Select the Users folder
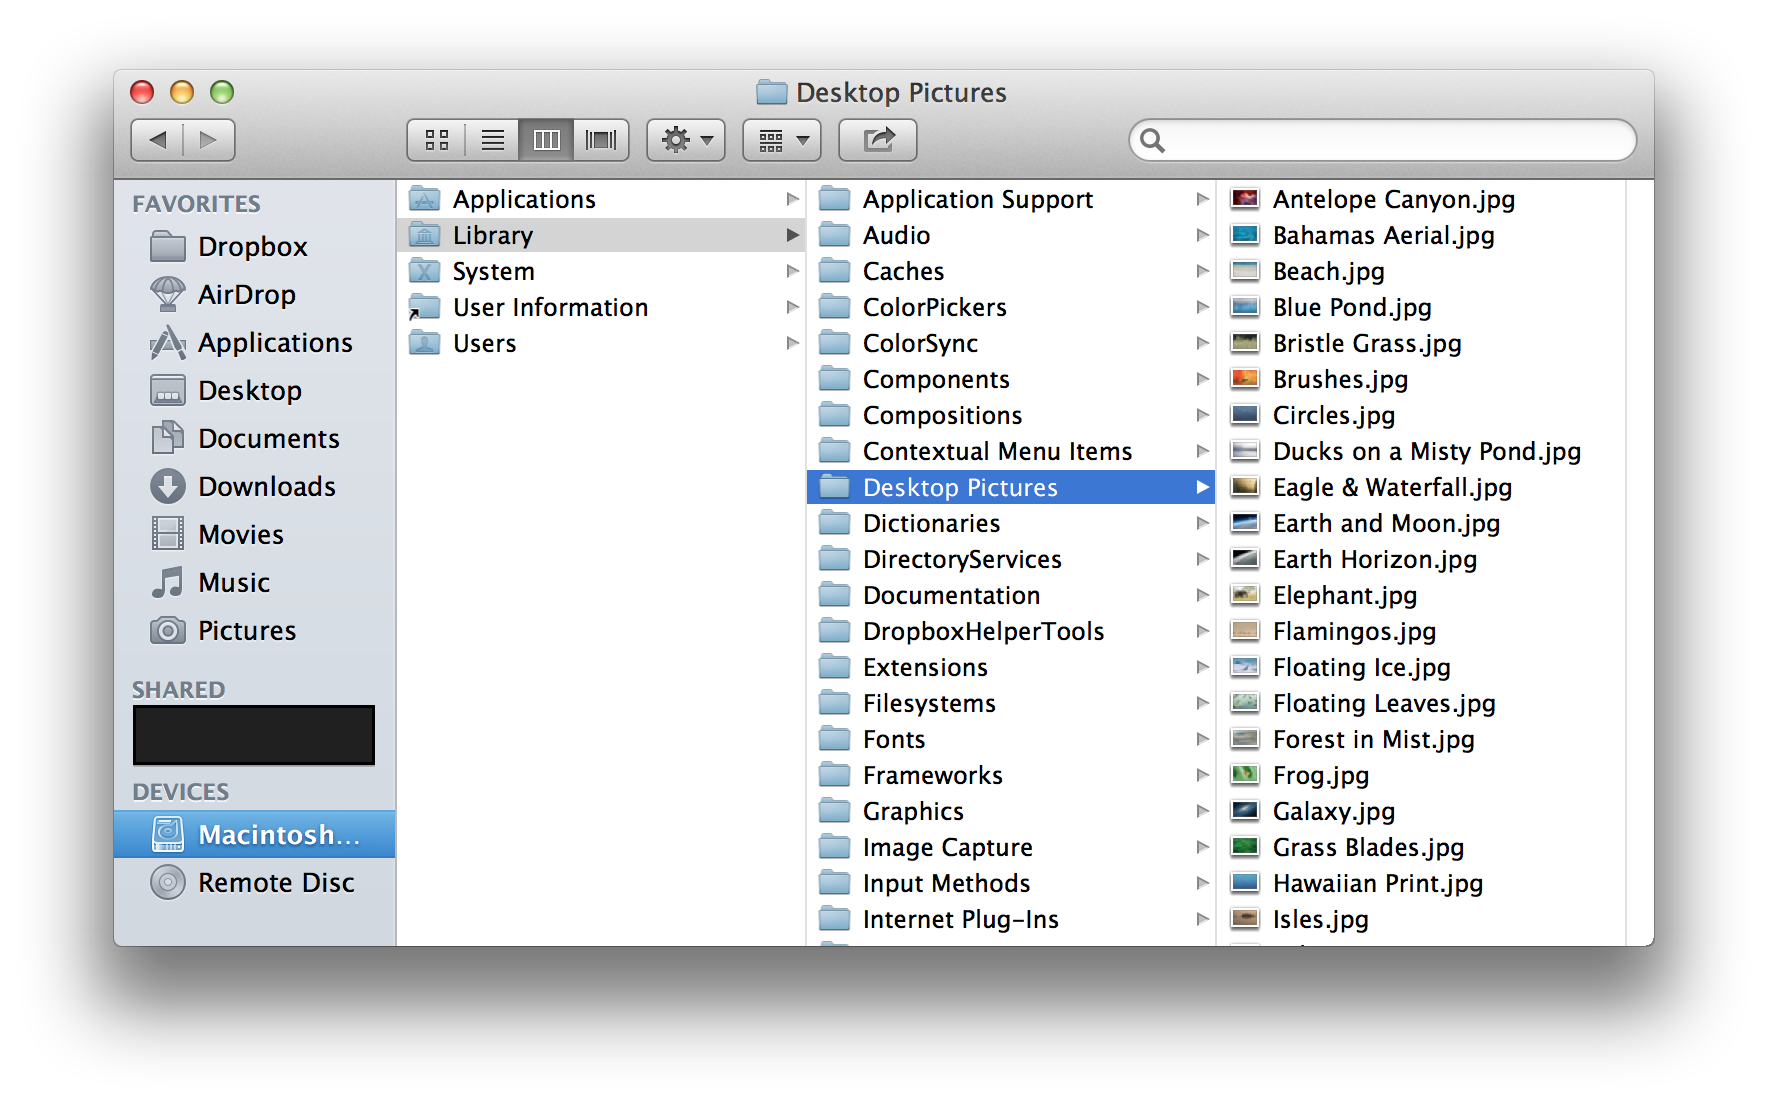 [601, 343]
